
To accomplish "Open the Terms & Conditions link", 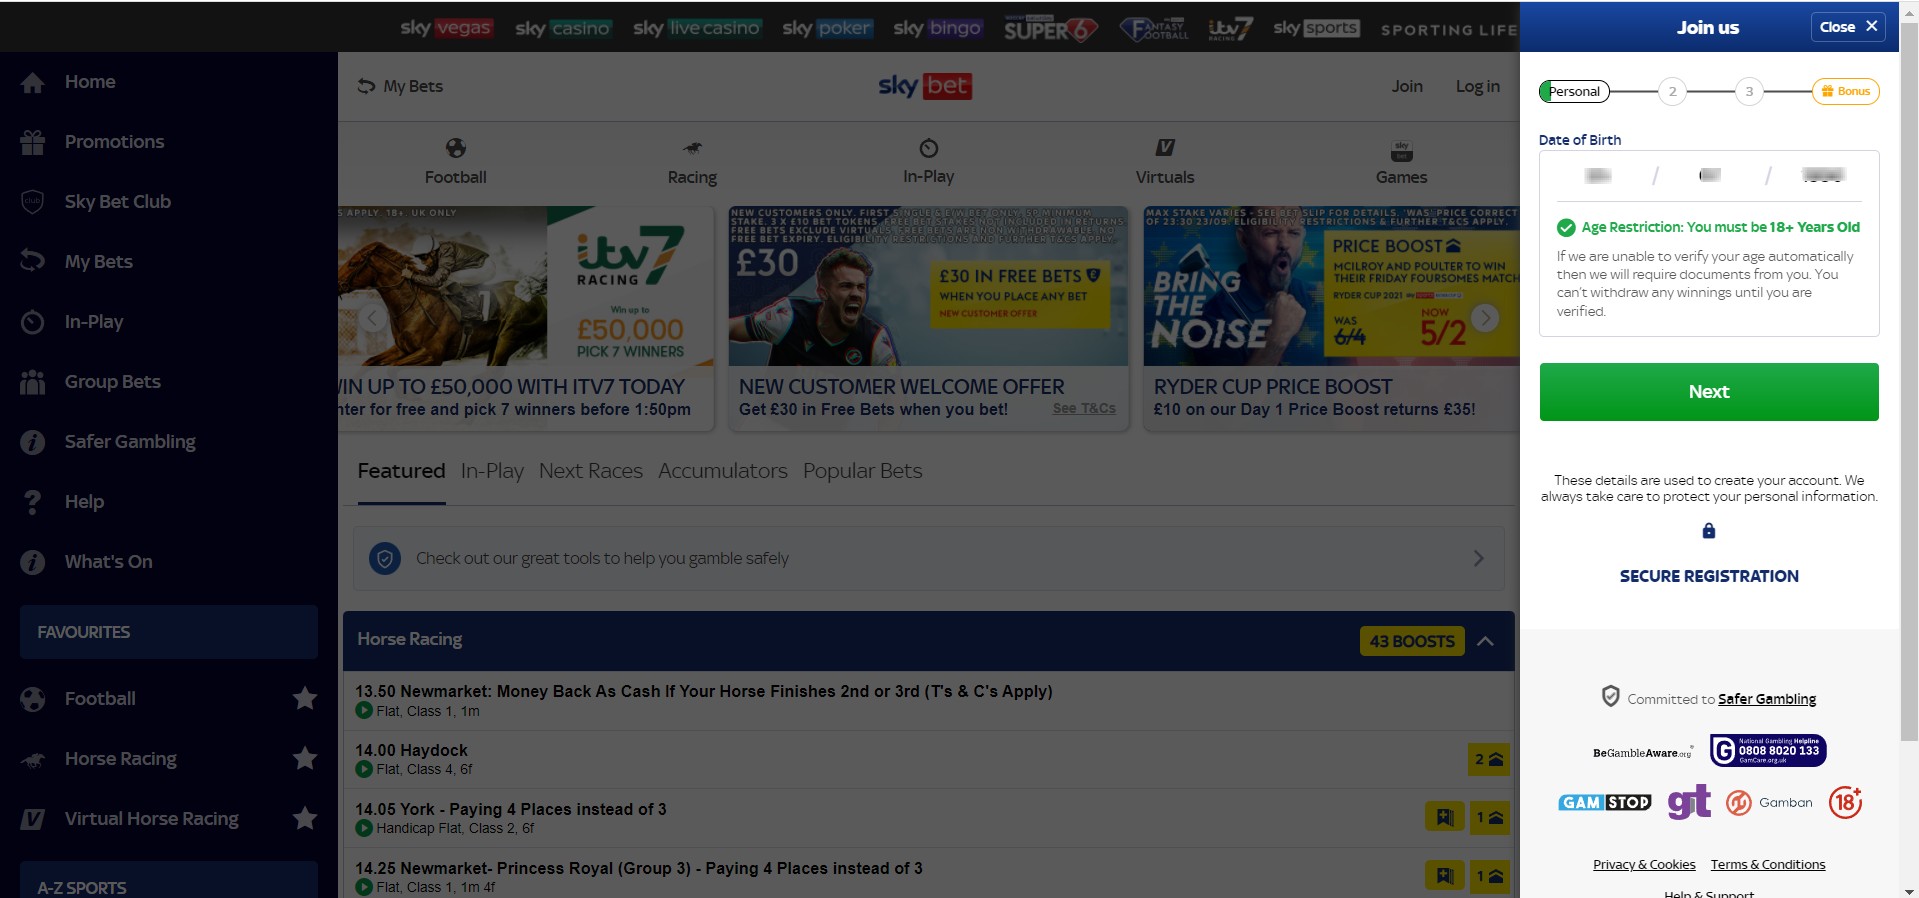I will pos(1767,865).
